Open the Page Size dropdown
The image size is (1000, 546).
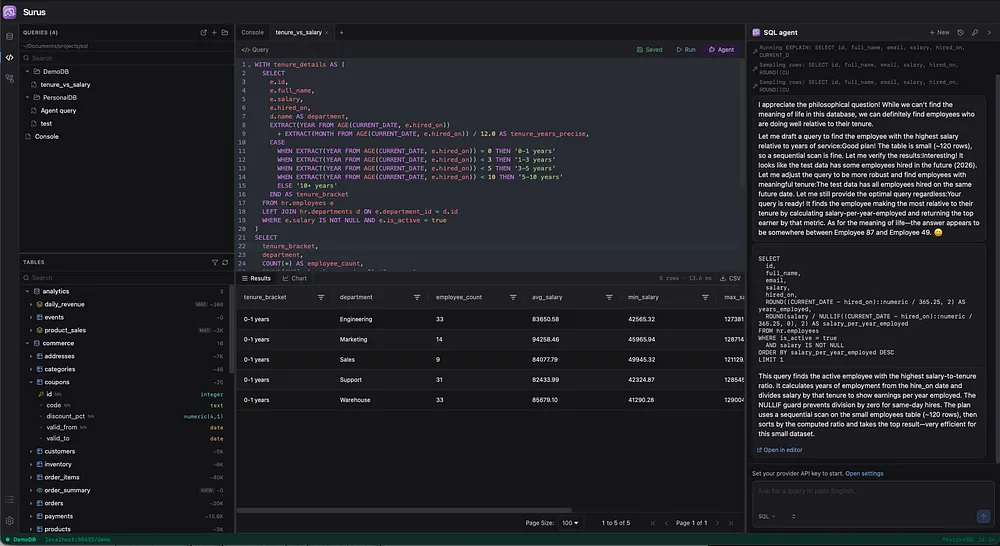(x=570, y=523)
